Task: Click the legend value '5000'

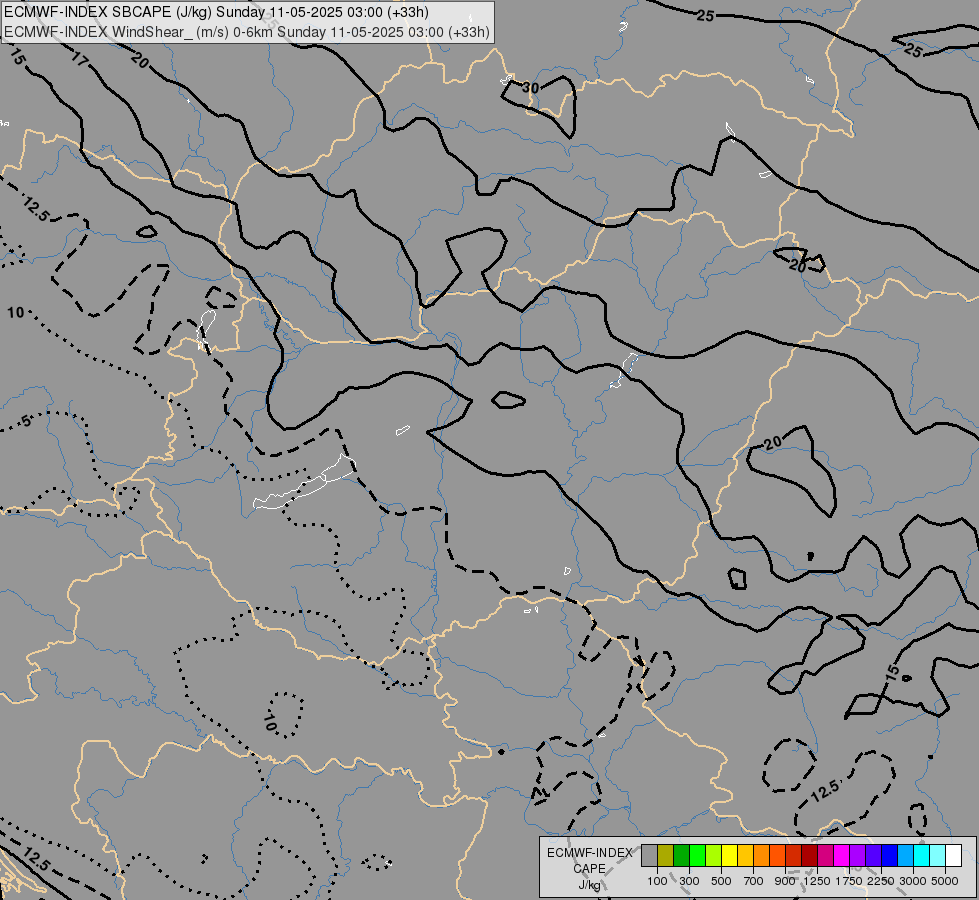Action: click(x=945, y=881)
